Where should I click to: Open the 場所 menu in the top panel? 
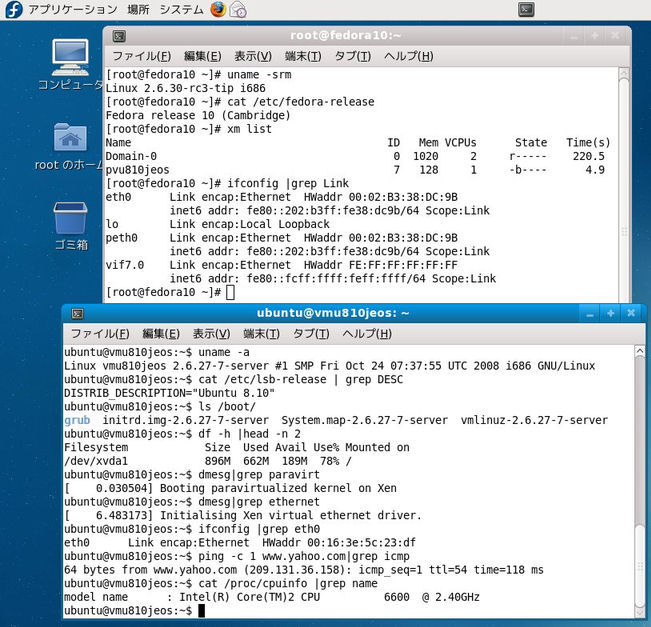(138, 10)
